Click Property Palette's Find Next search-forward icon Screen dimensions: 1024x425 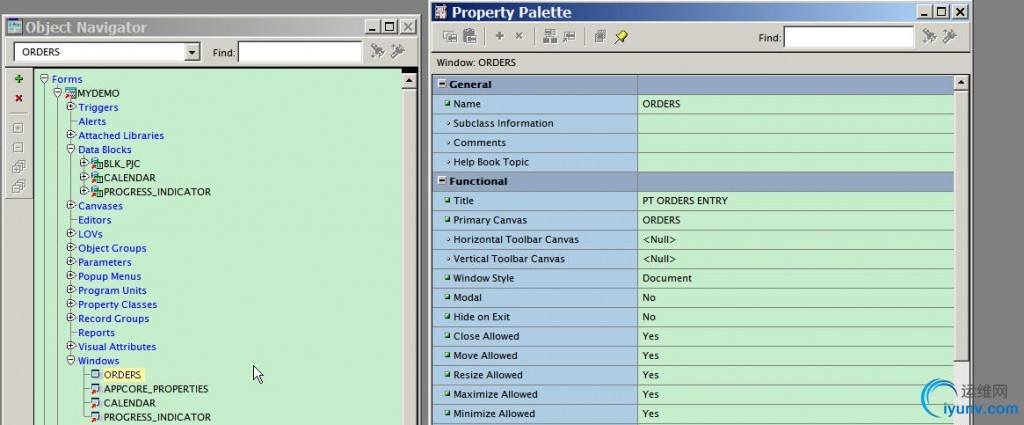click(929, 37)
